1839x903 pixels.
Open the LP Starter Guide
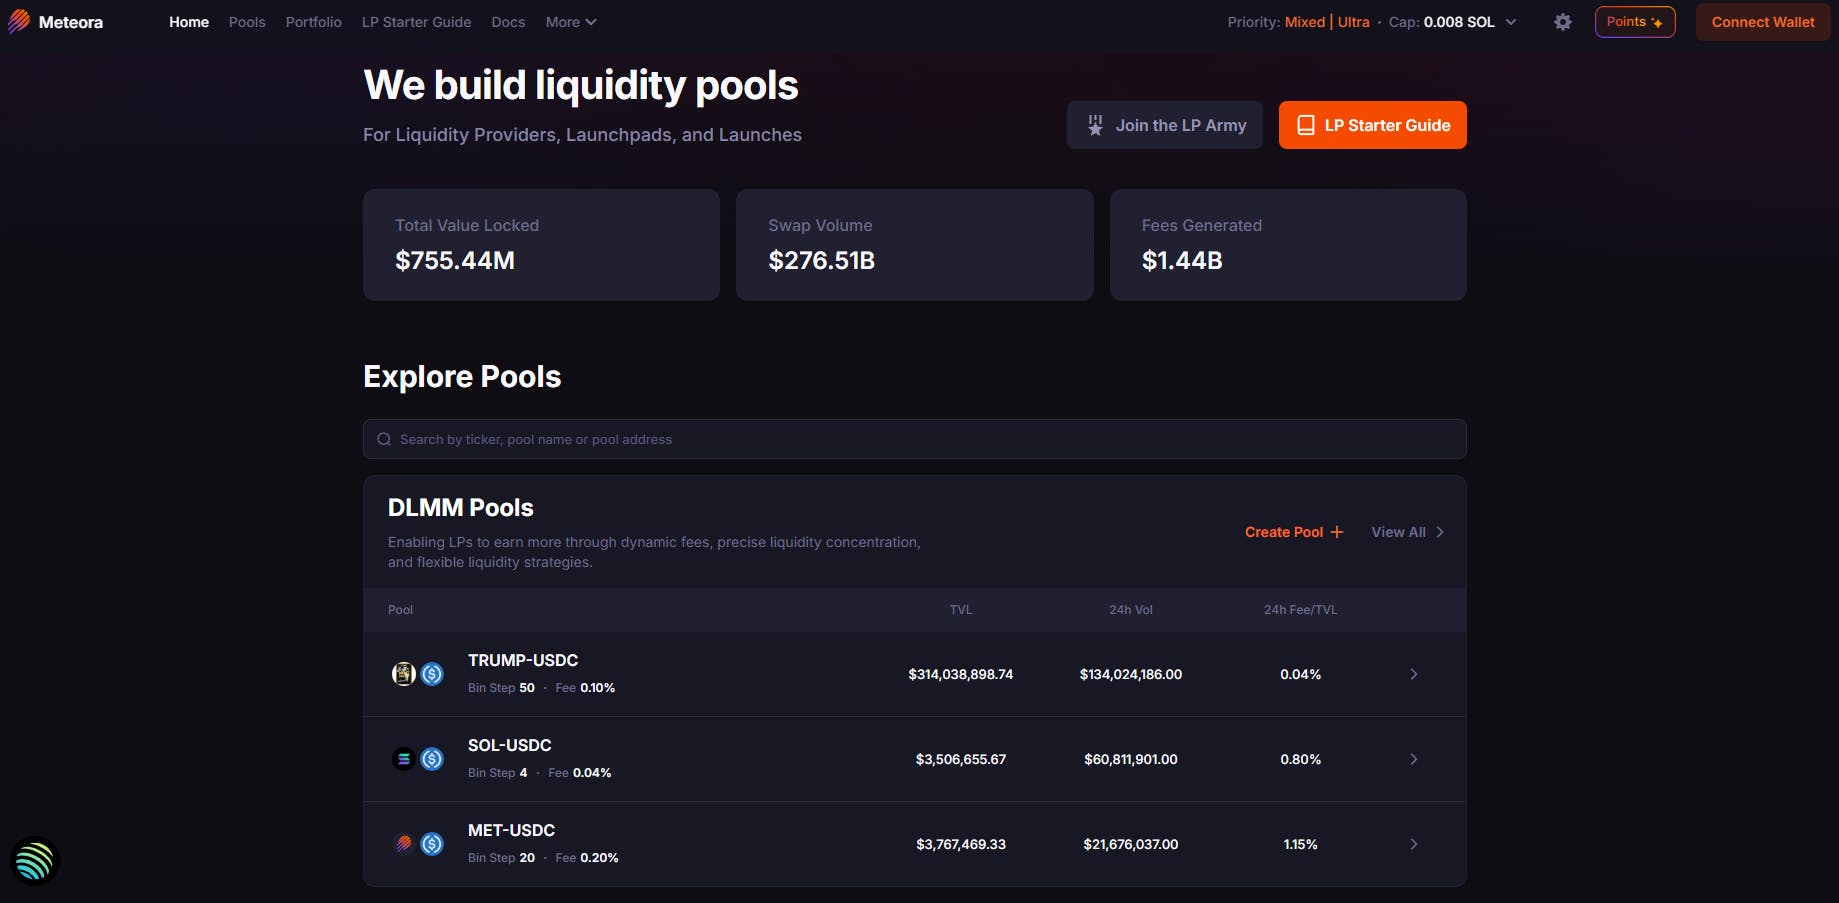tap(1372, 124)
